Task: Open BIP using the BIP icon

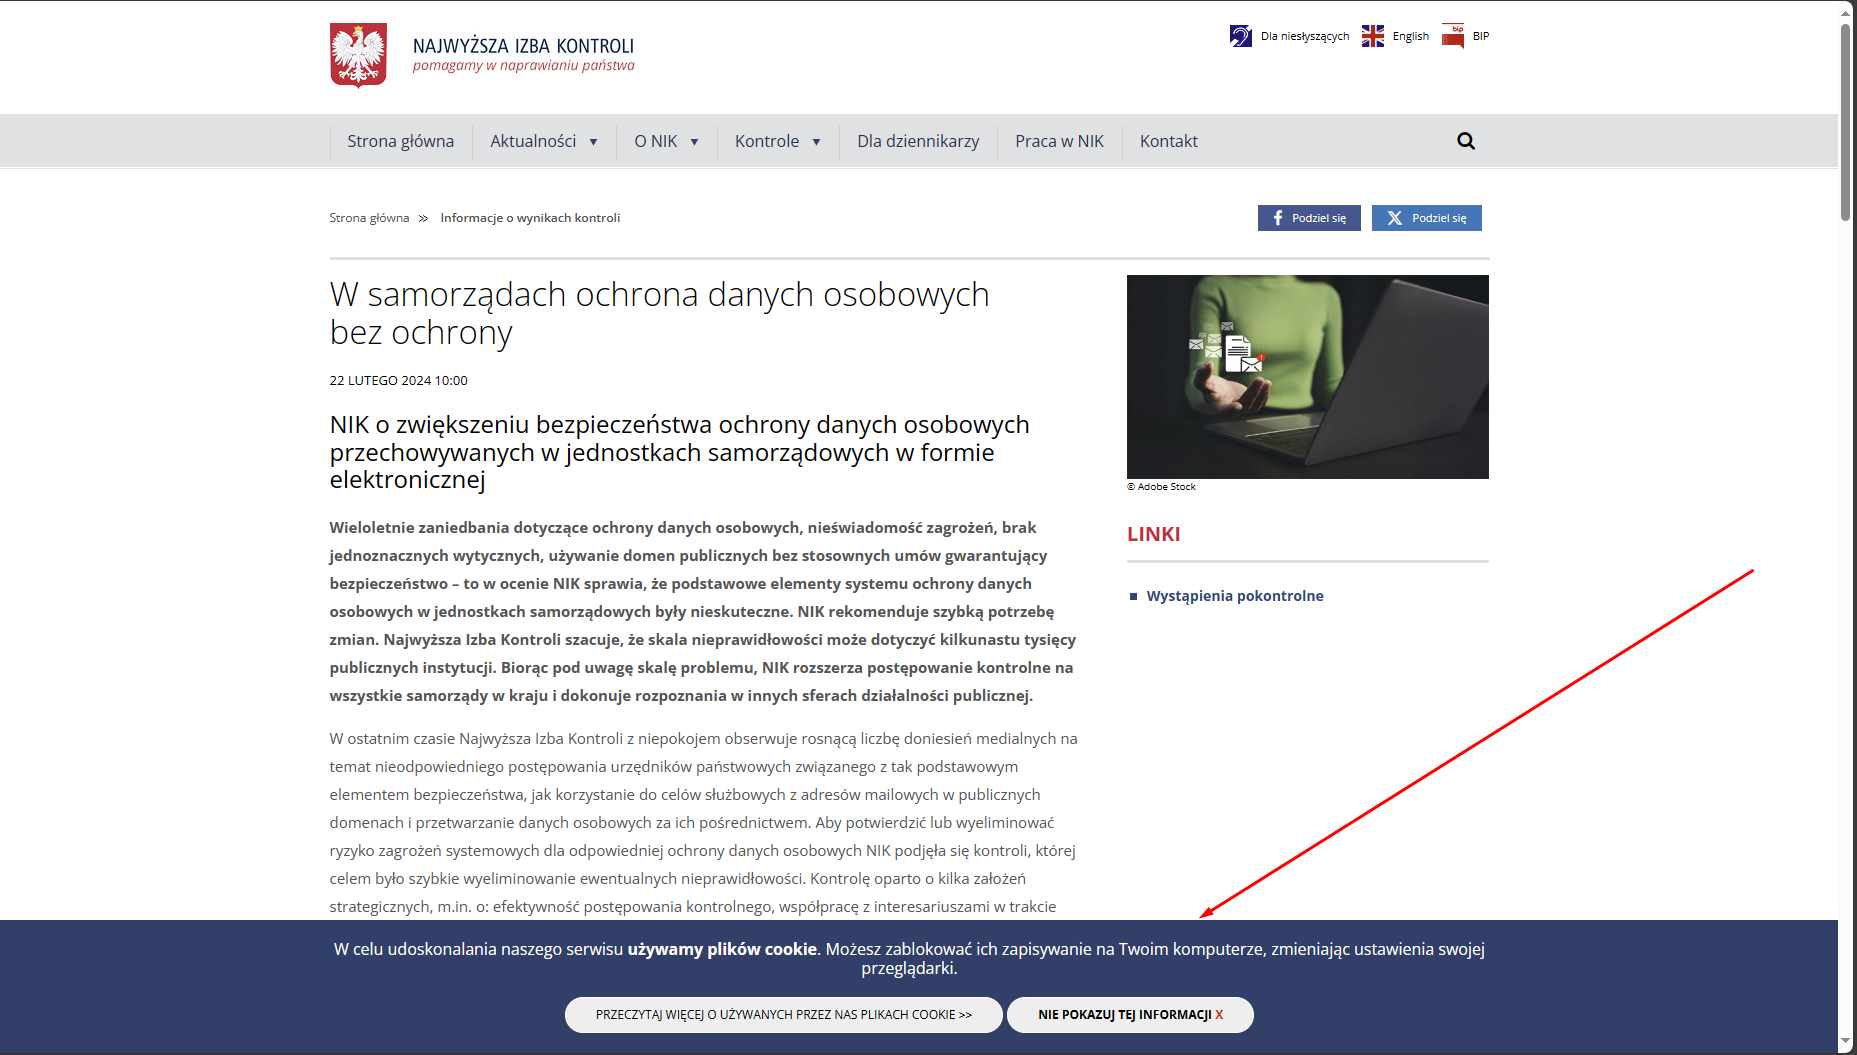Action: pyautogui.click(x=1452, y=35)
